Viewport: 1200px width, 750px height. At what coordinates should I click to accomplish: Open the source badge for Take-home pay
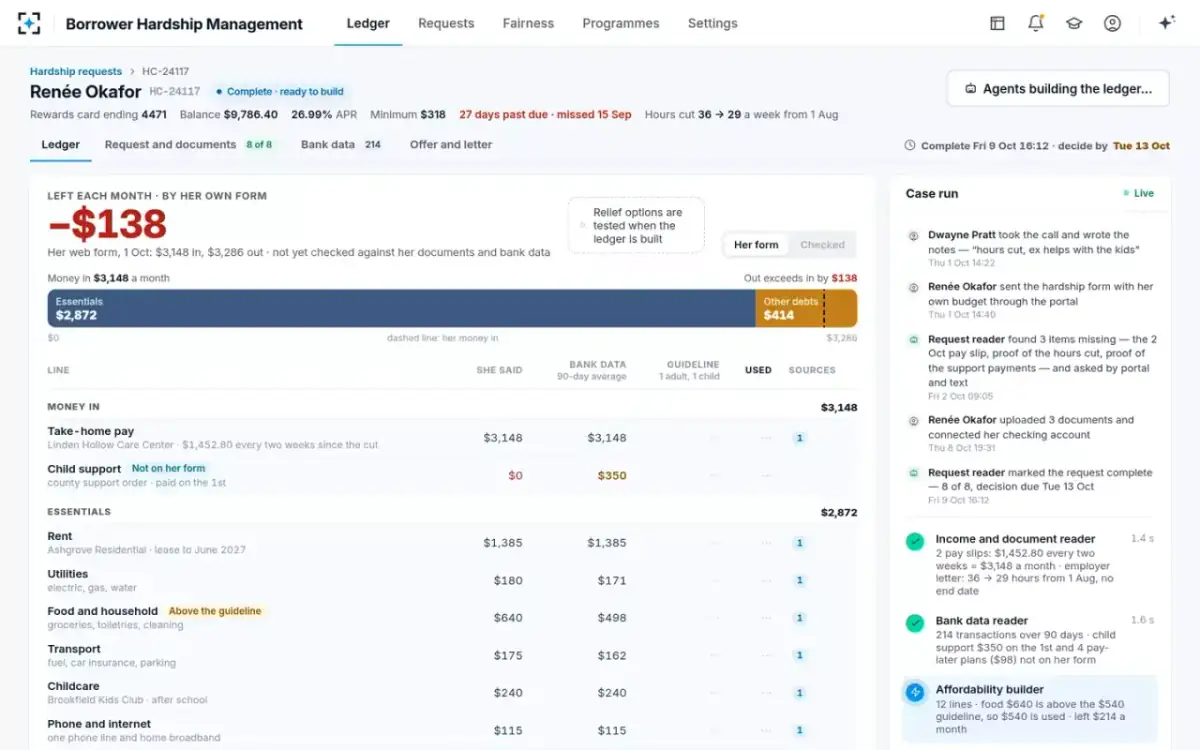[x=799, y=438]
